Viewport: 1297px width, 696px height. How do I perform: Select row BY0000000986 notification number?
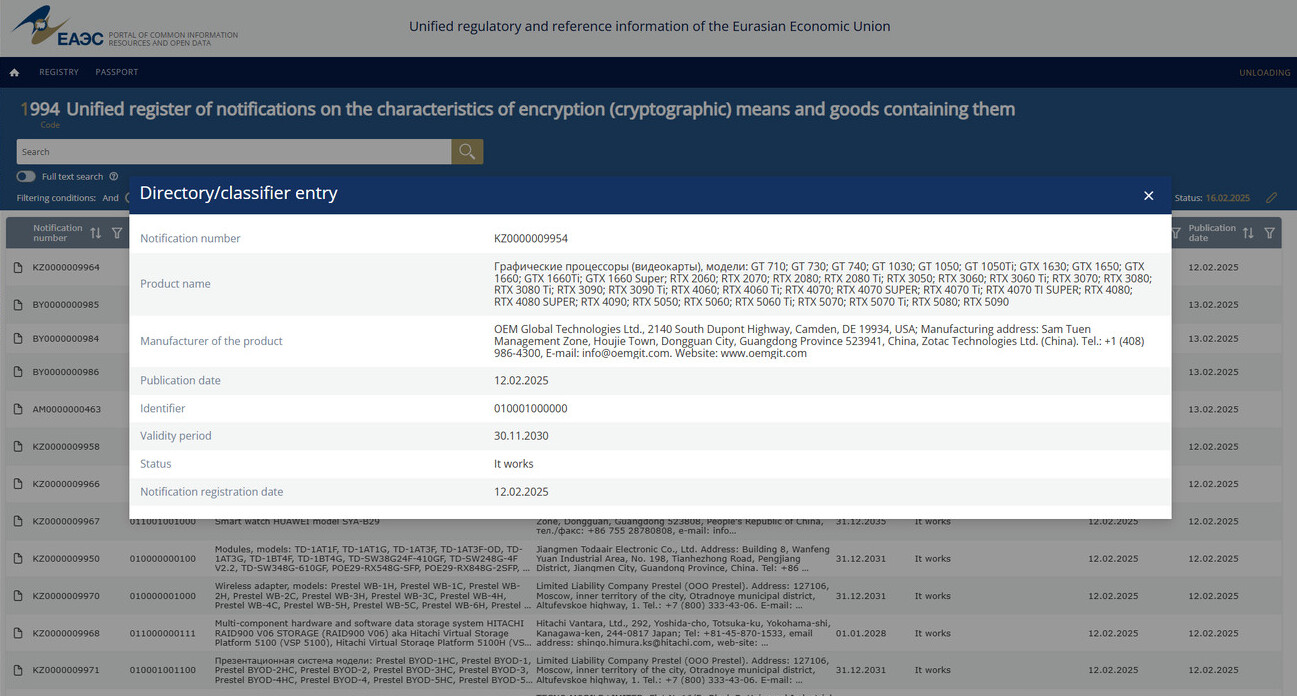coord(66,372)
